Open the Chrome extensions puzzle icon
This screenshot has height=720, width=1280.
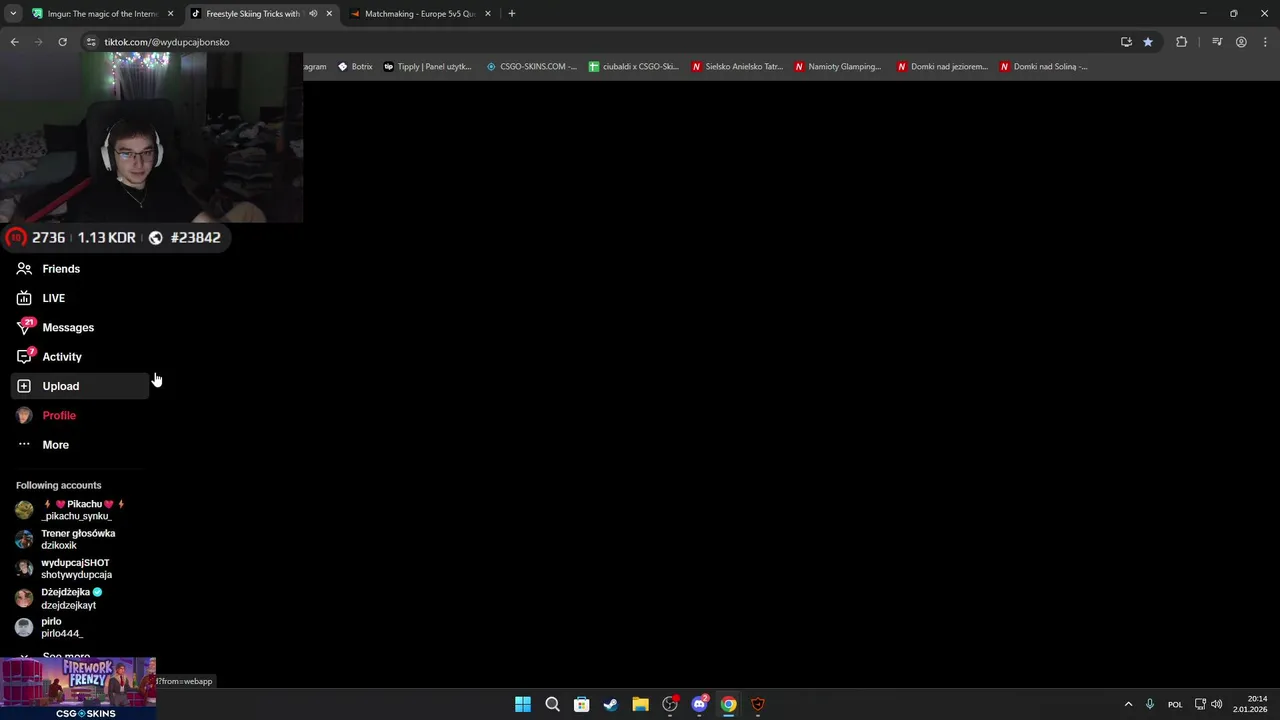[1181, 42]
